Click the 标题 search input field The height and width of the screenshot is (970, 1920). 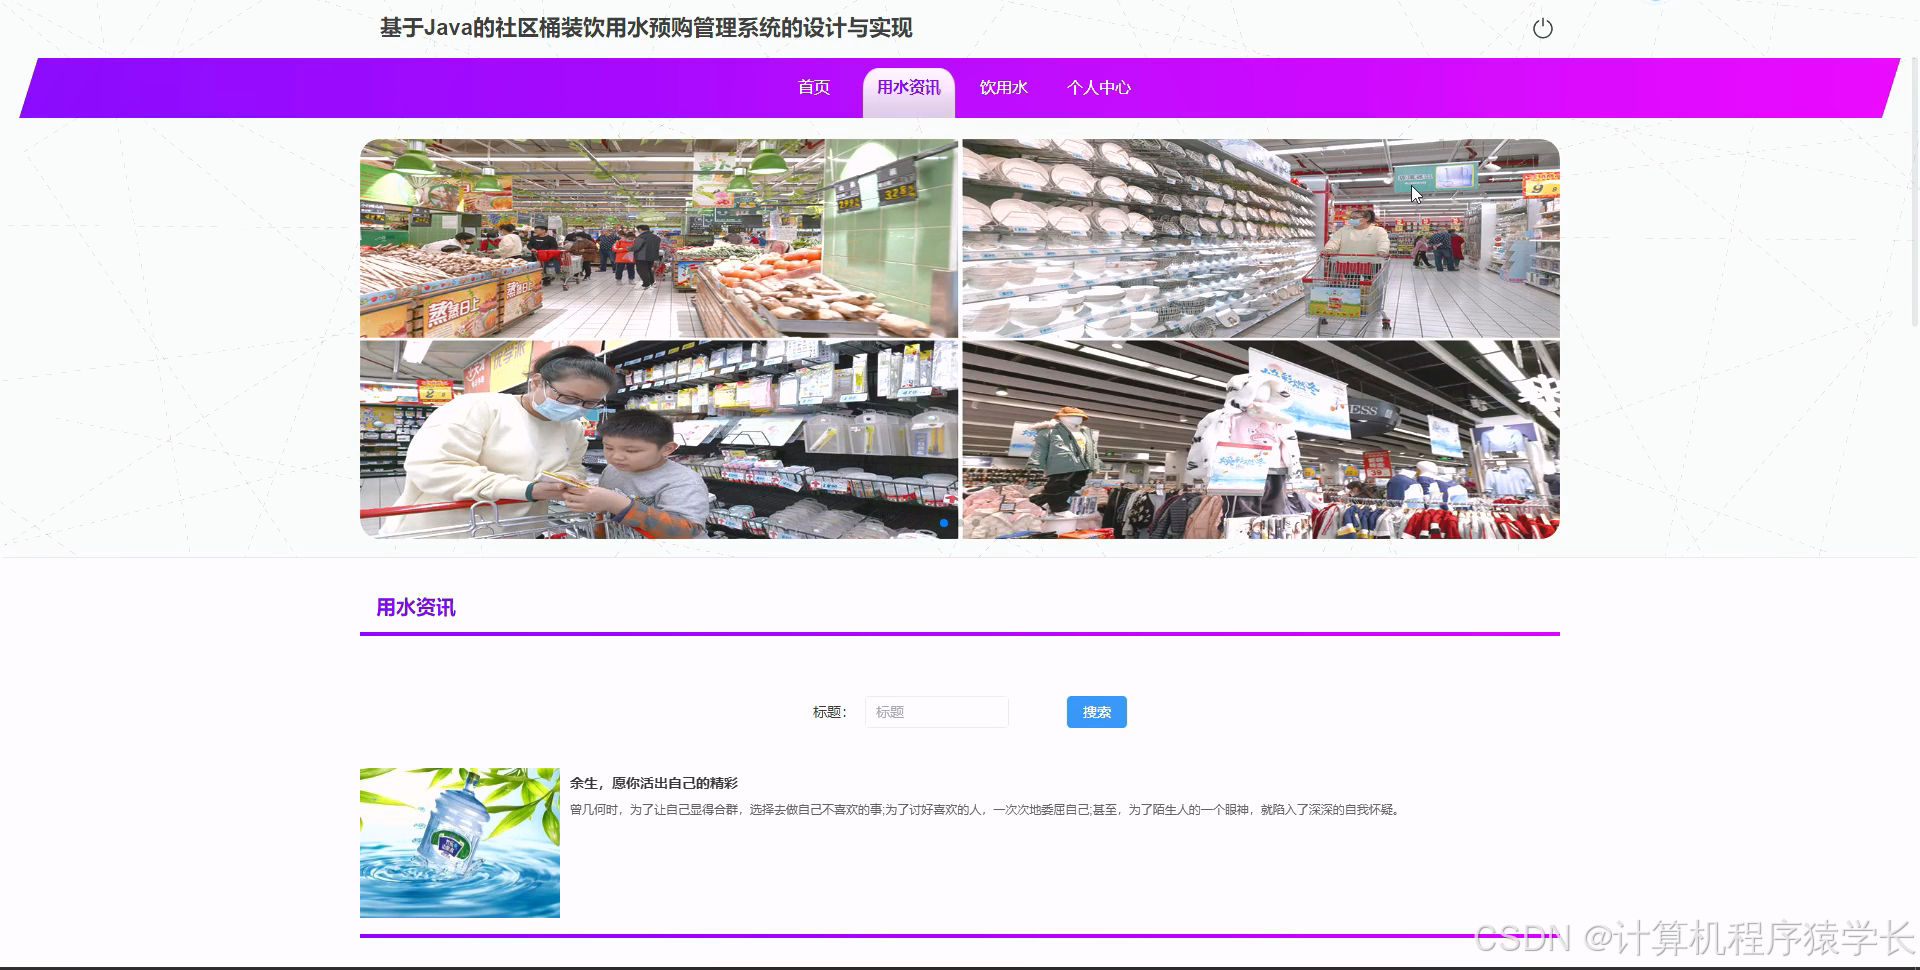(936, 712)
